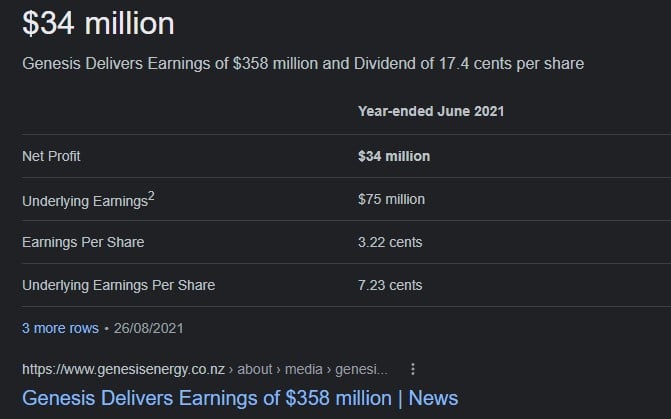Open 'Genesis Delivers Earnings of $358 million | News' result
Image resolution: width=671 pixels, height=419 pixels.
pos(240,398)
